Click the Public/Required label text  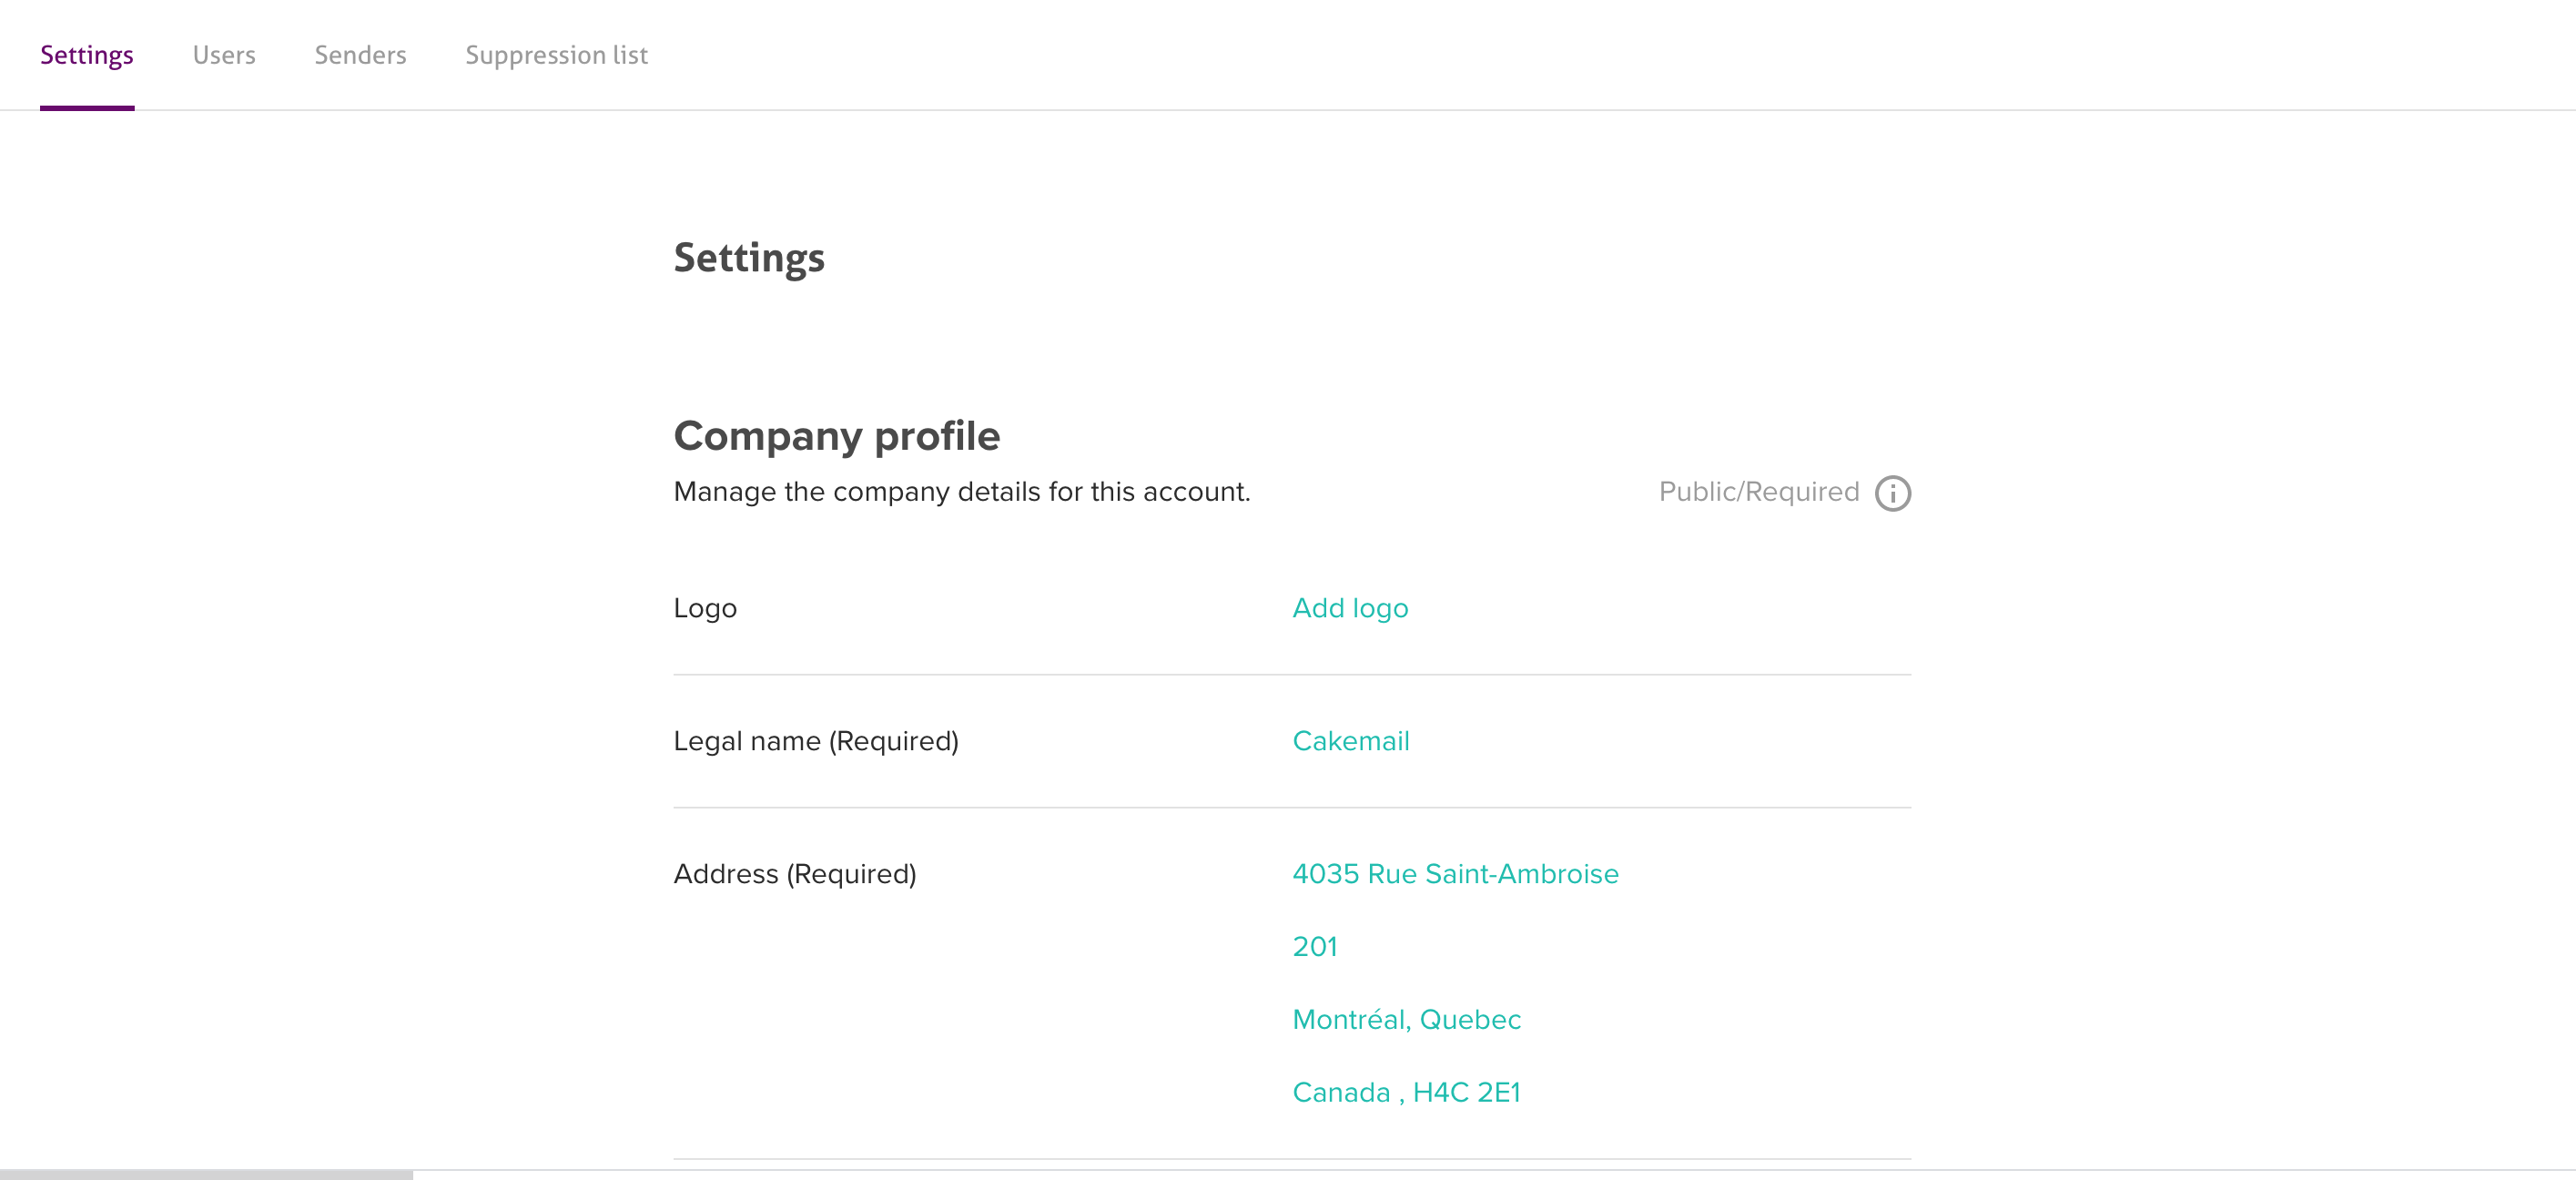(1758, 492)
